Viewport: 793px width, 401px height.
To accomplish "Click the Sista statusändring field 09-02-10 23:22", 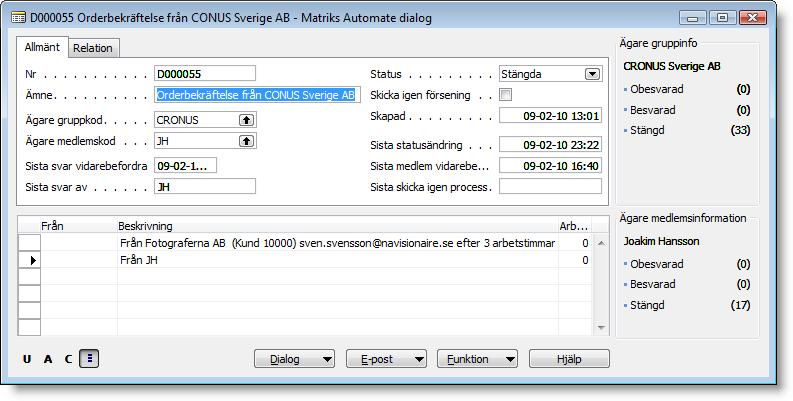I will (x=550, y=145).
